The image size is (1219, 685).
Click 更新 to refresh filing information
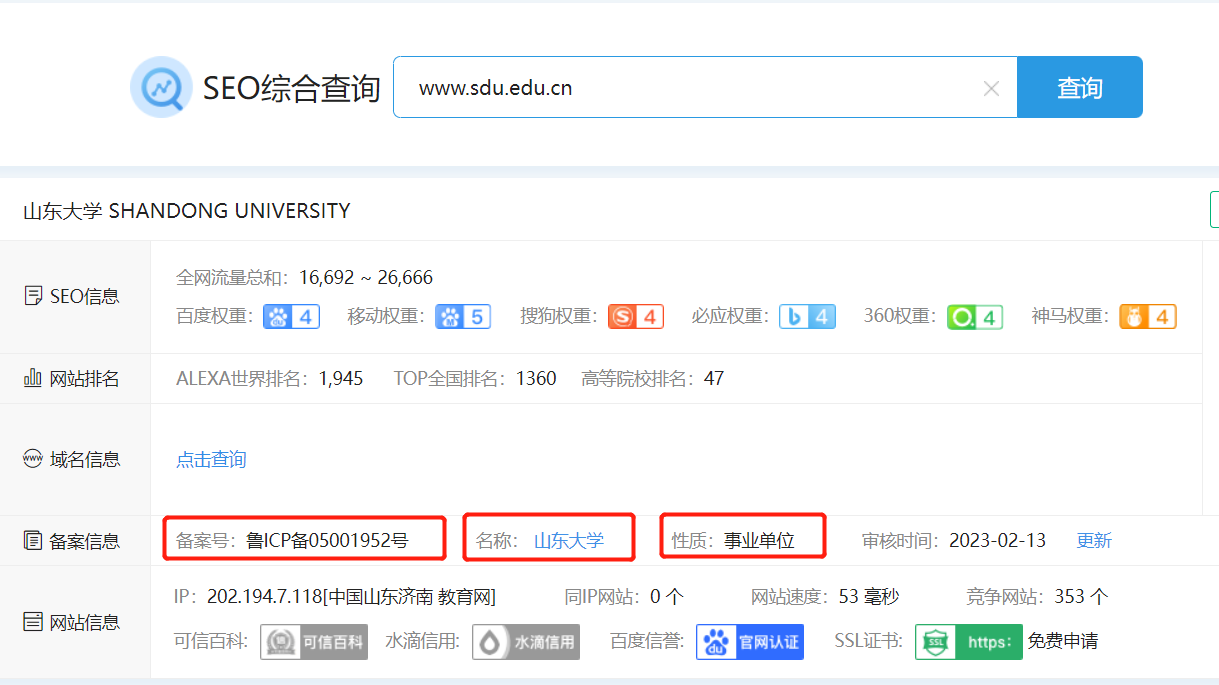point(1094,541)
